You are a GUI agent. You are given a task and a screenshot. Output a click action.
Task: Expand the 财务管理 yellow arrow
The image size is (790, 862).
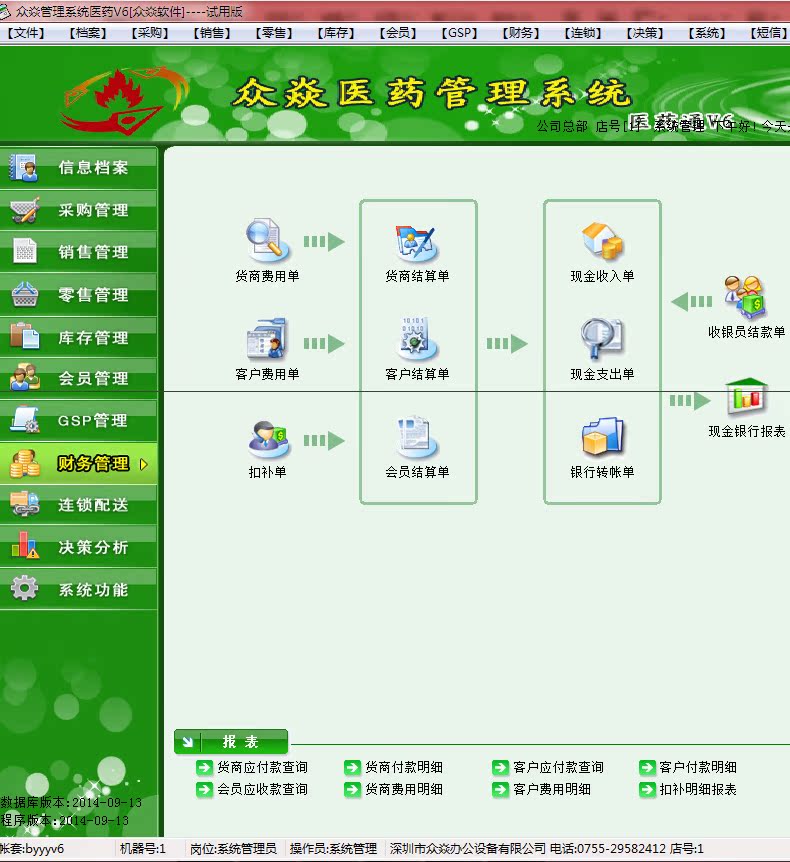coord(143,464)
